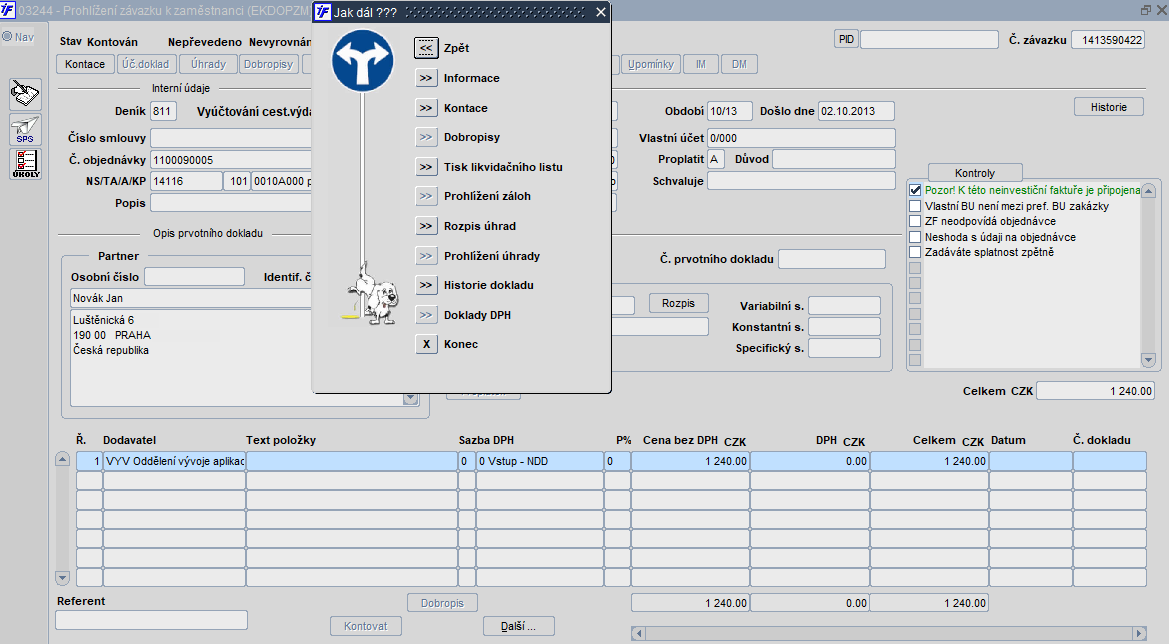Click arrow button next to Historie dokladu

[x=426, y=285]
